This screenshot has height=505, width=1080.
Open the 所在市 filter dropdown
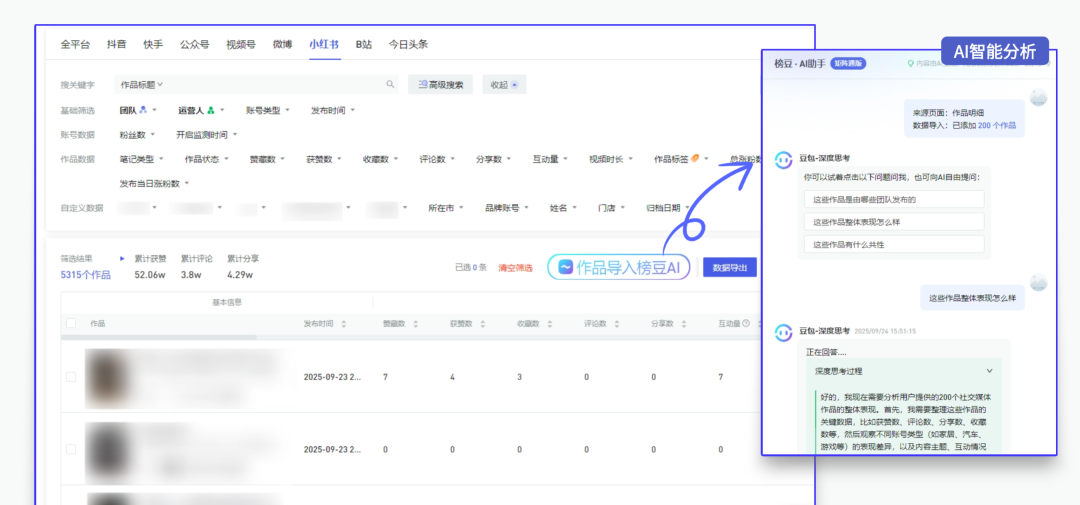(446, 207)
